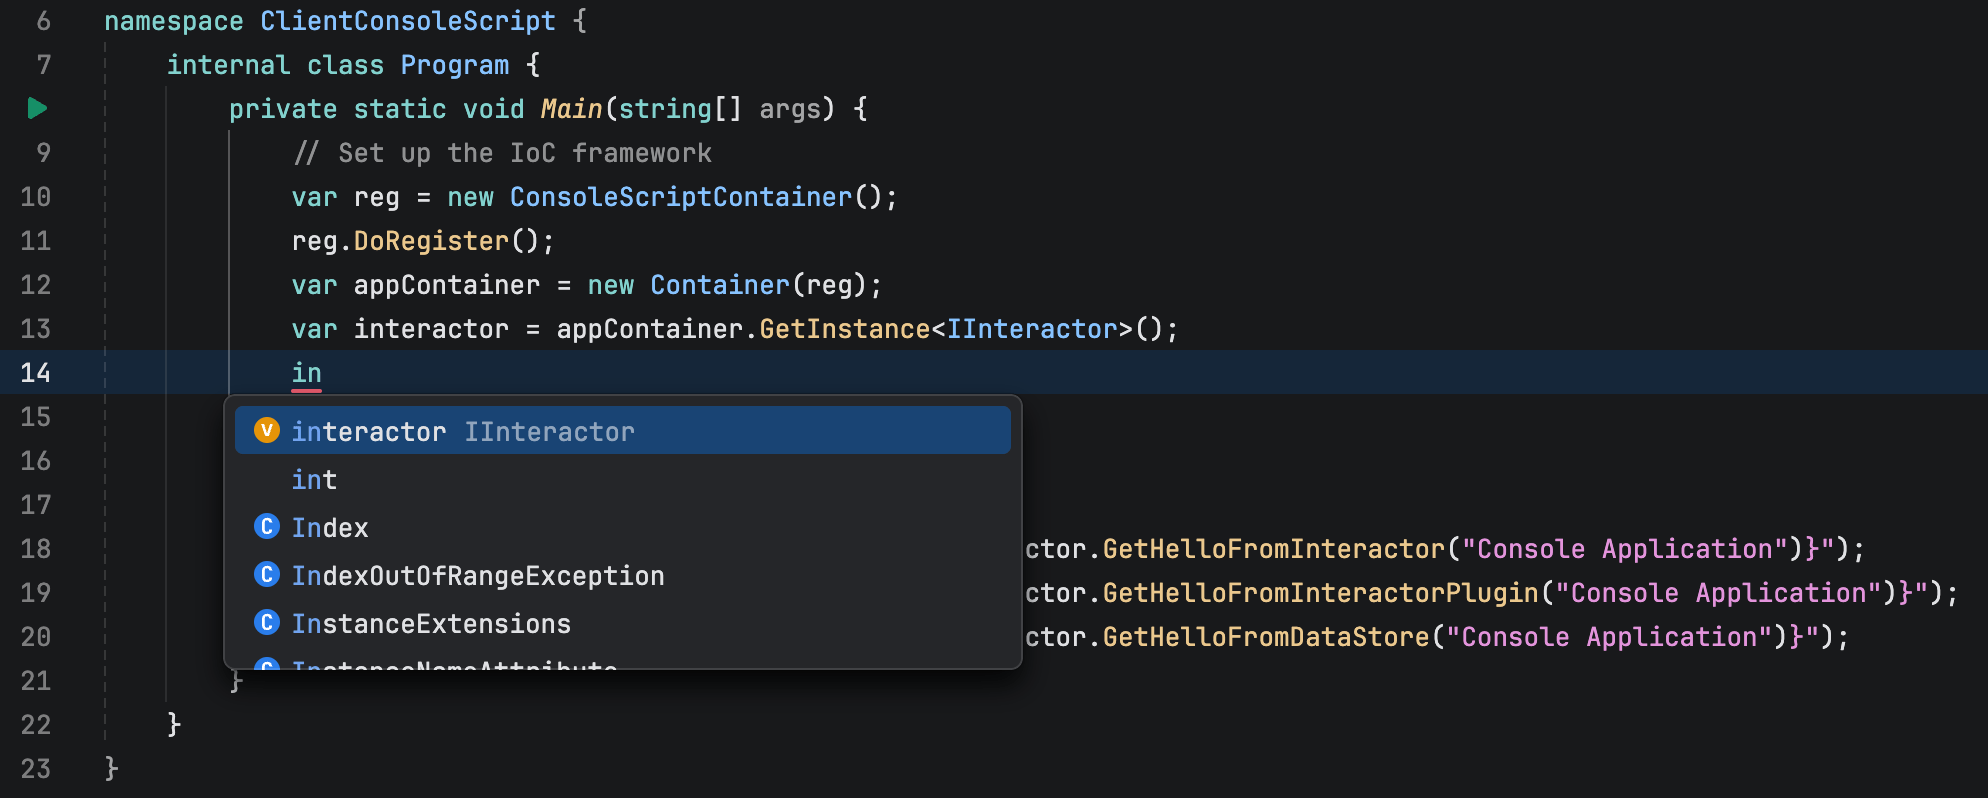Click the Main method name
1988x798 pixels.
(x=571, y=109)
